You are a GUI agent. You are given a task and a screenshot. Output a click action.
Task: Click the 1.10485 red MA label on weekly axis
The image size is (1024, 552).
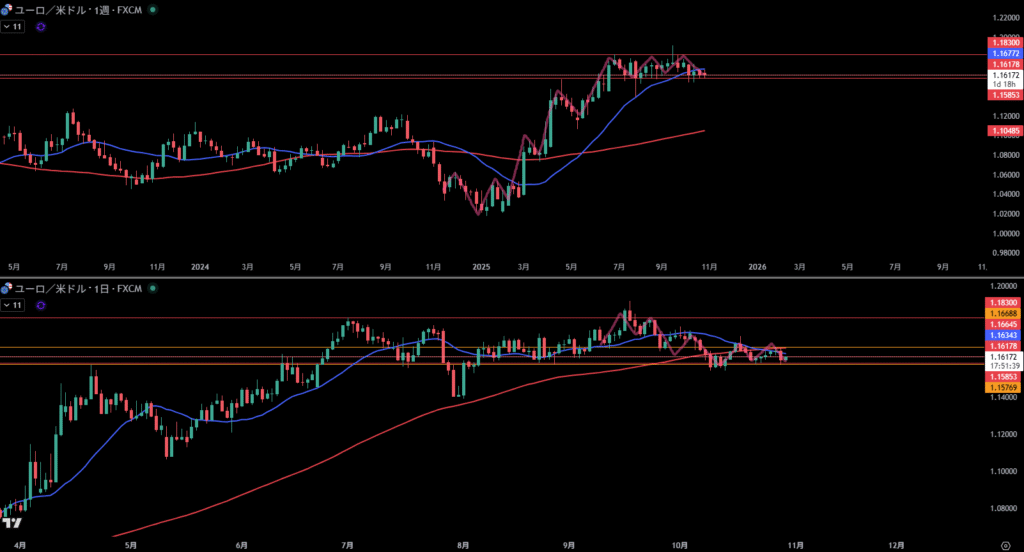[1003, 131]
